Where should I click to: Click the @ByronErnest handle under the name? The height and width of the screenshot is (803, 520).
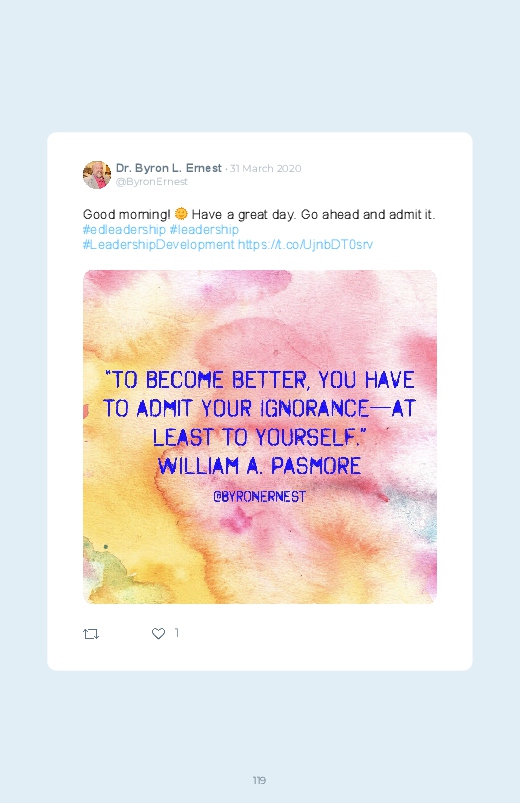[152, 182]
